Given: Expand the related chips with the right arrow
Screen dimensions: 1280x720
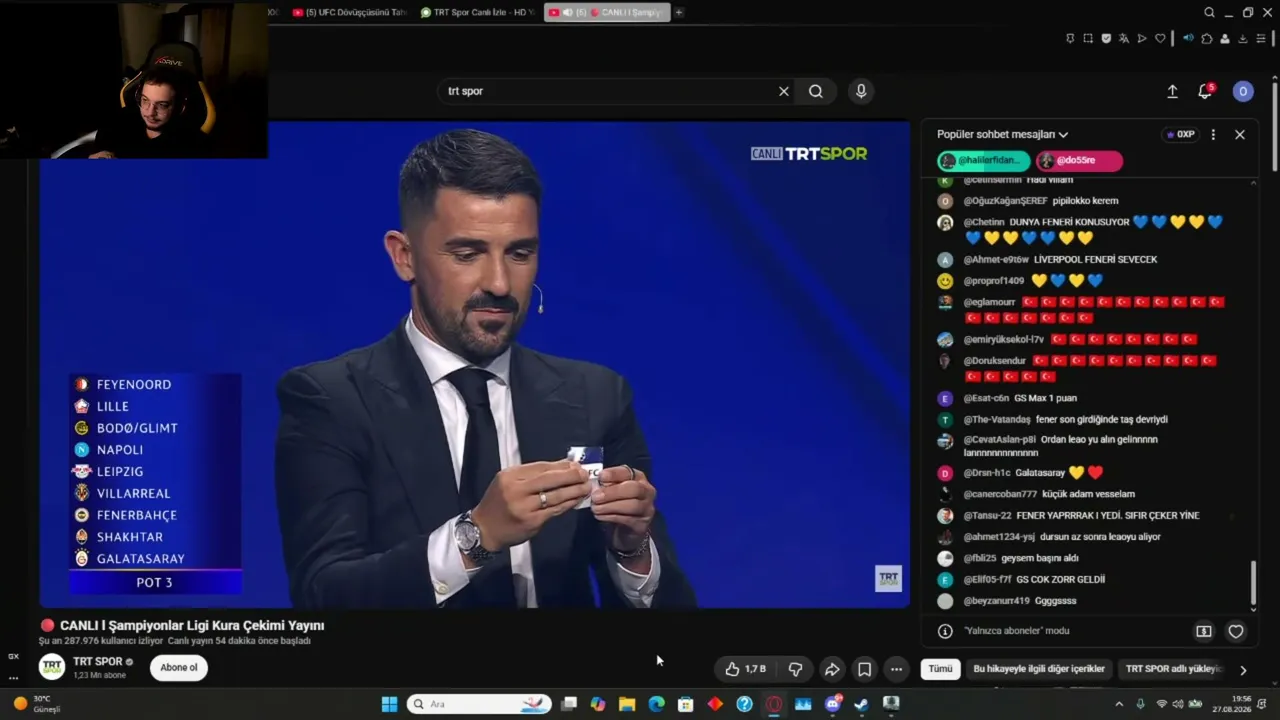Looking at the screenshot, I should point(1243,670).
